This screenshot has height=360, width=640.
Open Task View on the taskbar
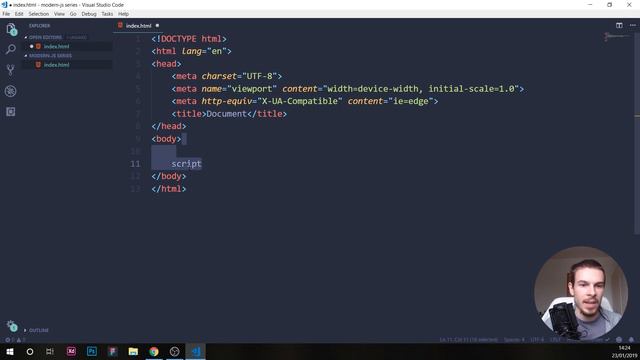(50, 351)
